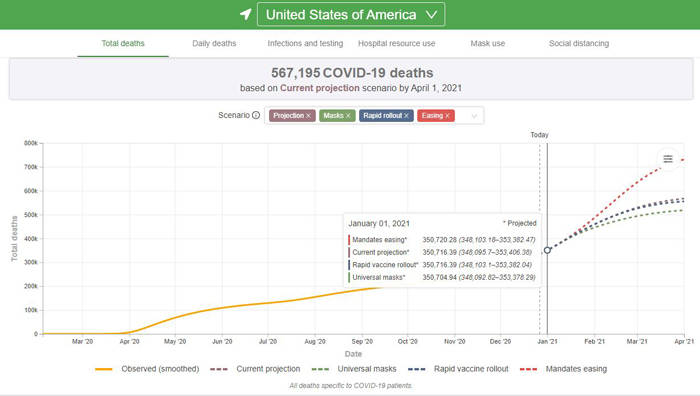Click the location arrow icon
The image size is (700, 396).
(246, 14)
